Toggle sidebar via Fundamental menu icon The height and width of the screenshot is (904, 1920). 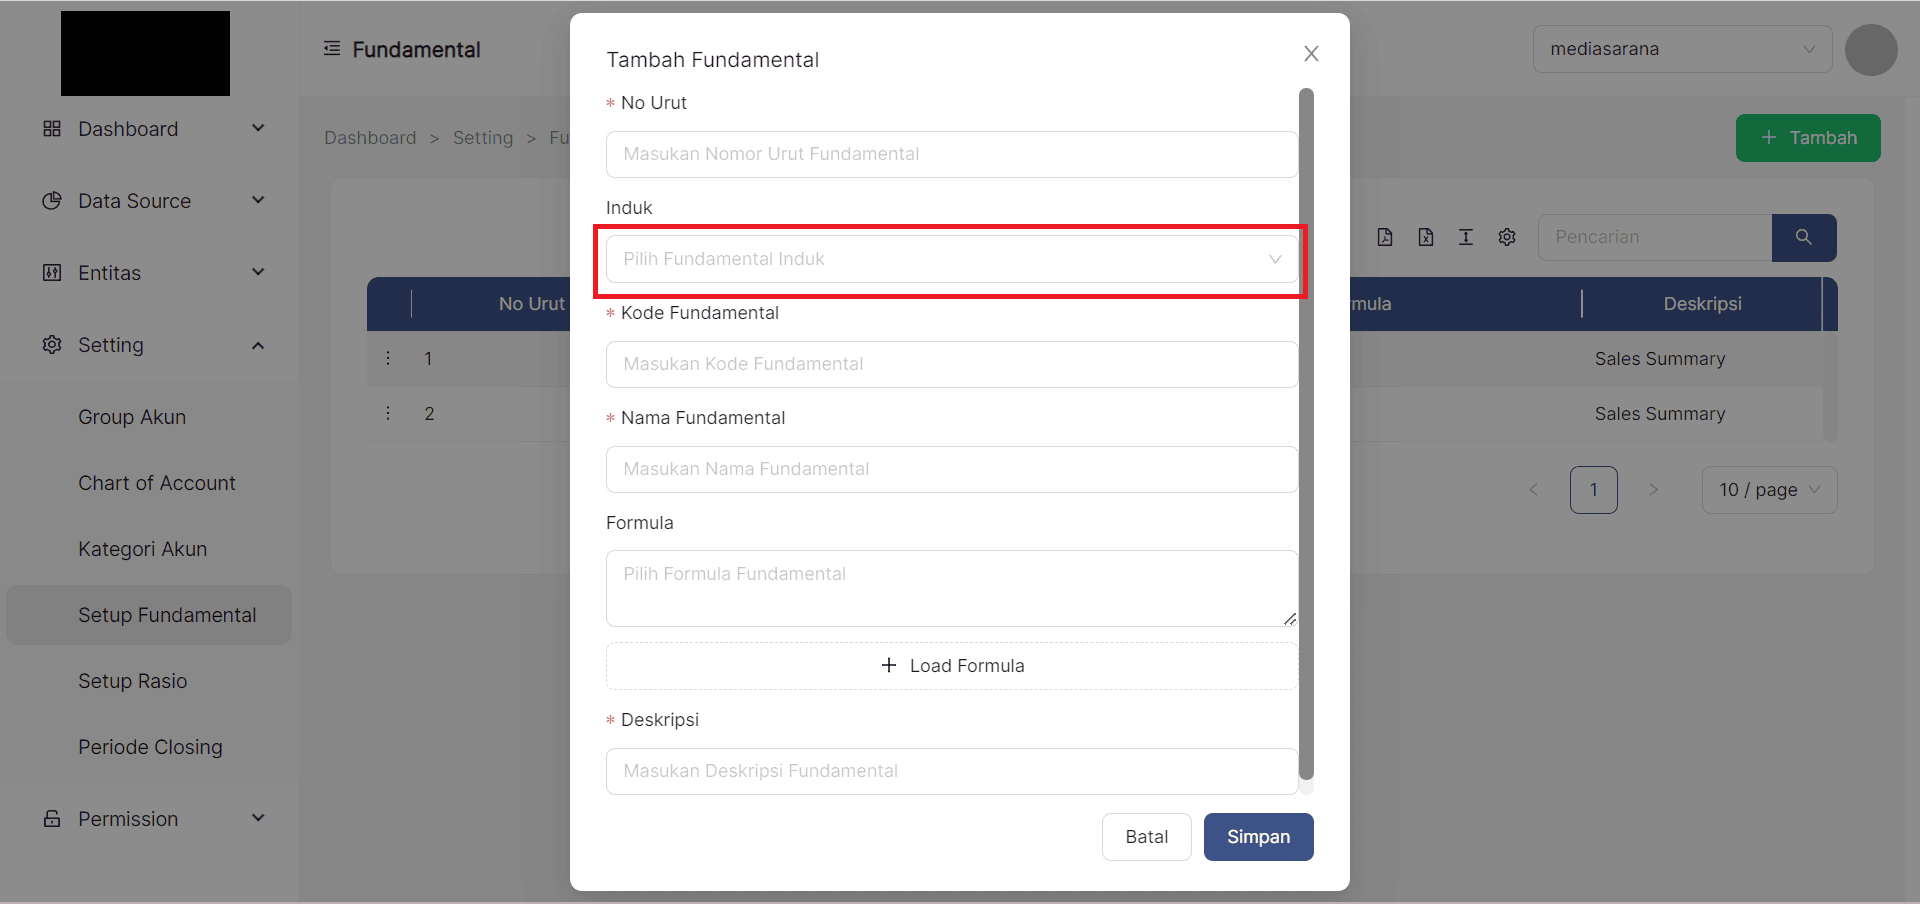pyautogui.click(x=332, y=49)
